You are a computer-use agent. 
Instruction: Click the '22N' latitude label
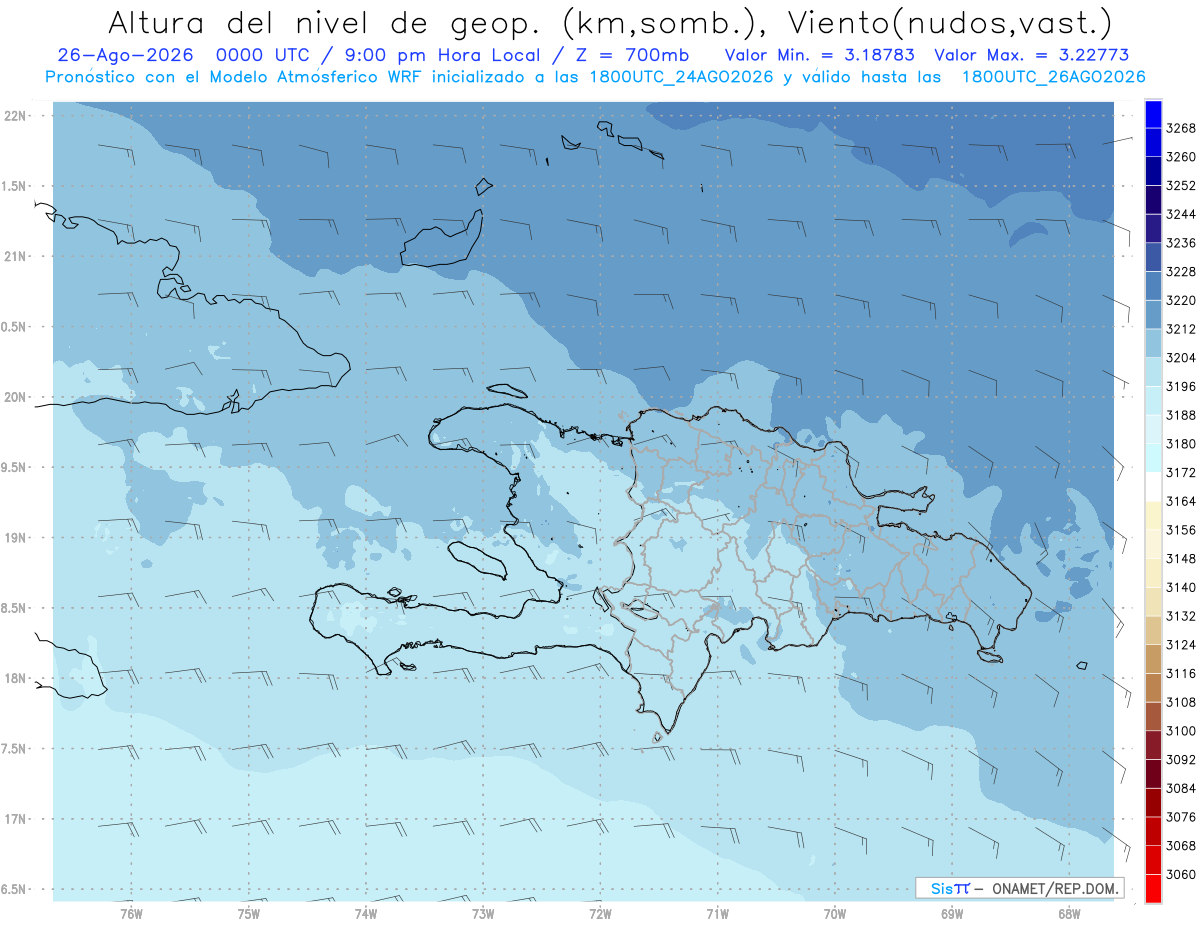pyautogui.click(x=15, y=116)
